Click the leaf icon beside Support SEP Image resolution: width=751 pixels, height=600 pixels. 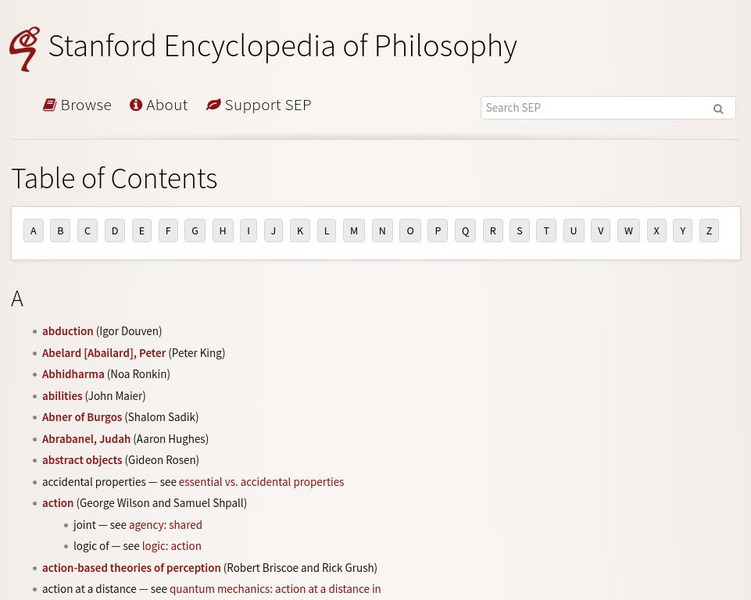[x=213, y=105]
